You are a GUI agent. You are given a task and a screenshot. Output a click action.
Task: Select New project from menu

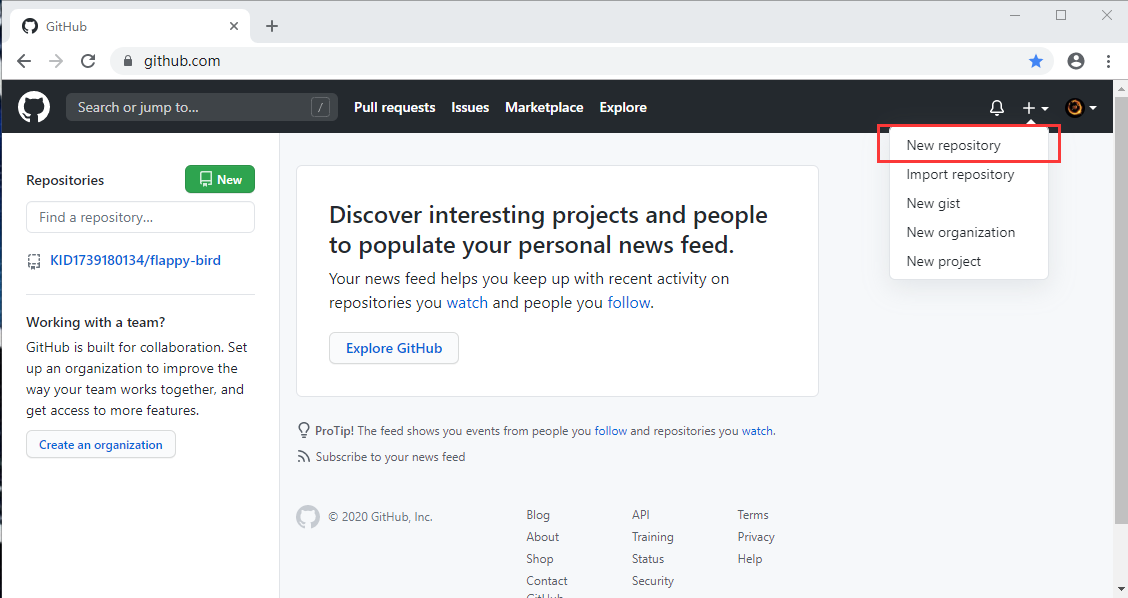click(x=968, y=261)
